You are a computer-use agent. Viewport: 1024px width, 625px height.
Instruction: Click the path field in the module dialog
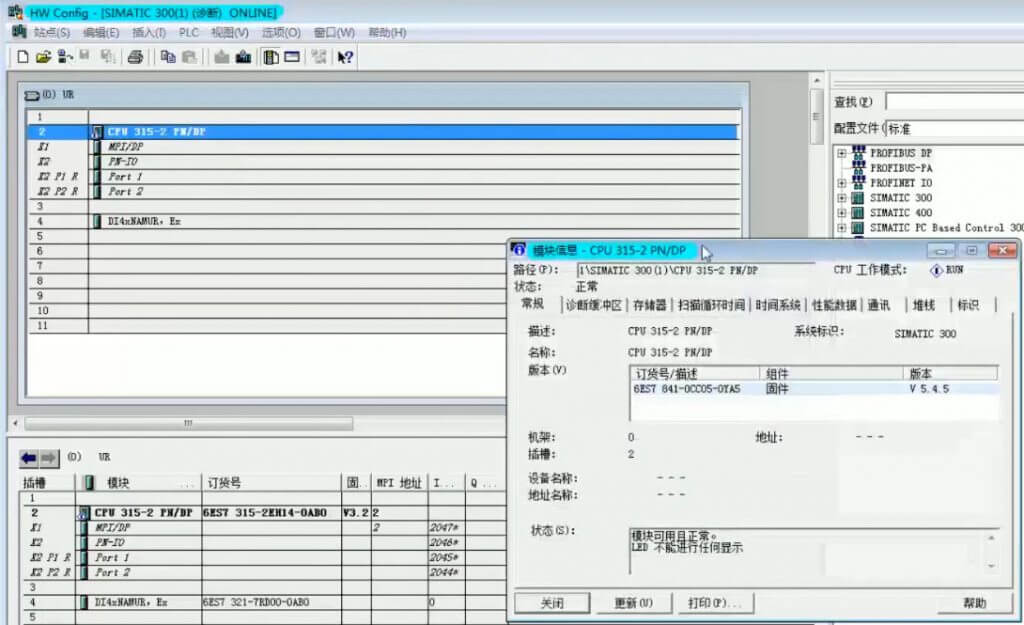pos(696,270)
